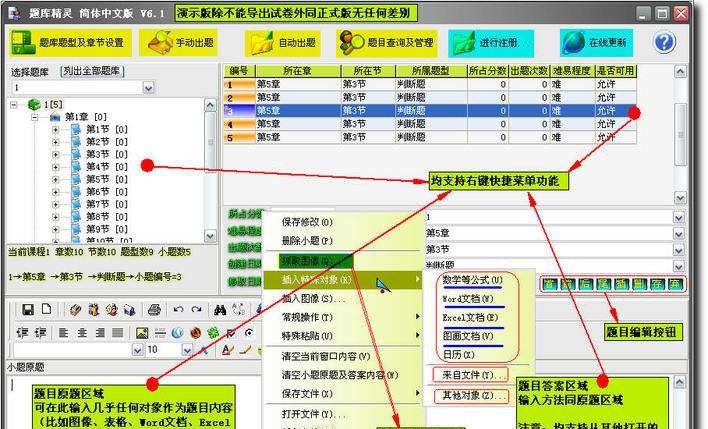Select table row 1 in question list
This screenshot has width=708, height=429.
(x=430, y=84)
